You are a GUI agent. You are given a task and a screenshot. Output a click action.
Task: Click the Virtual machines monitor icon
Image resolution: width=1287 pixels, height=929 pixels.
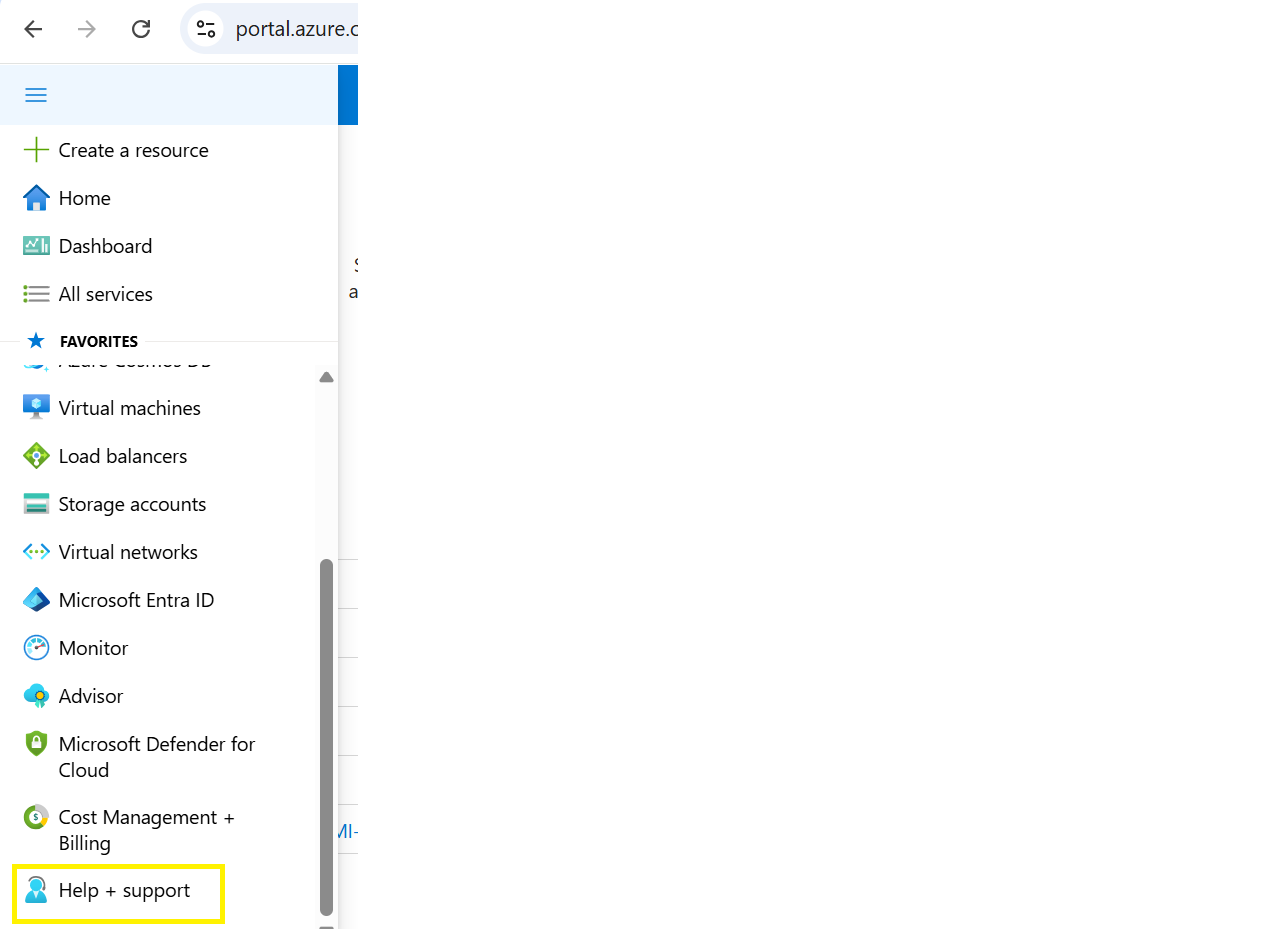point(36,408)
